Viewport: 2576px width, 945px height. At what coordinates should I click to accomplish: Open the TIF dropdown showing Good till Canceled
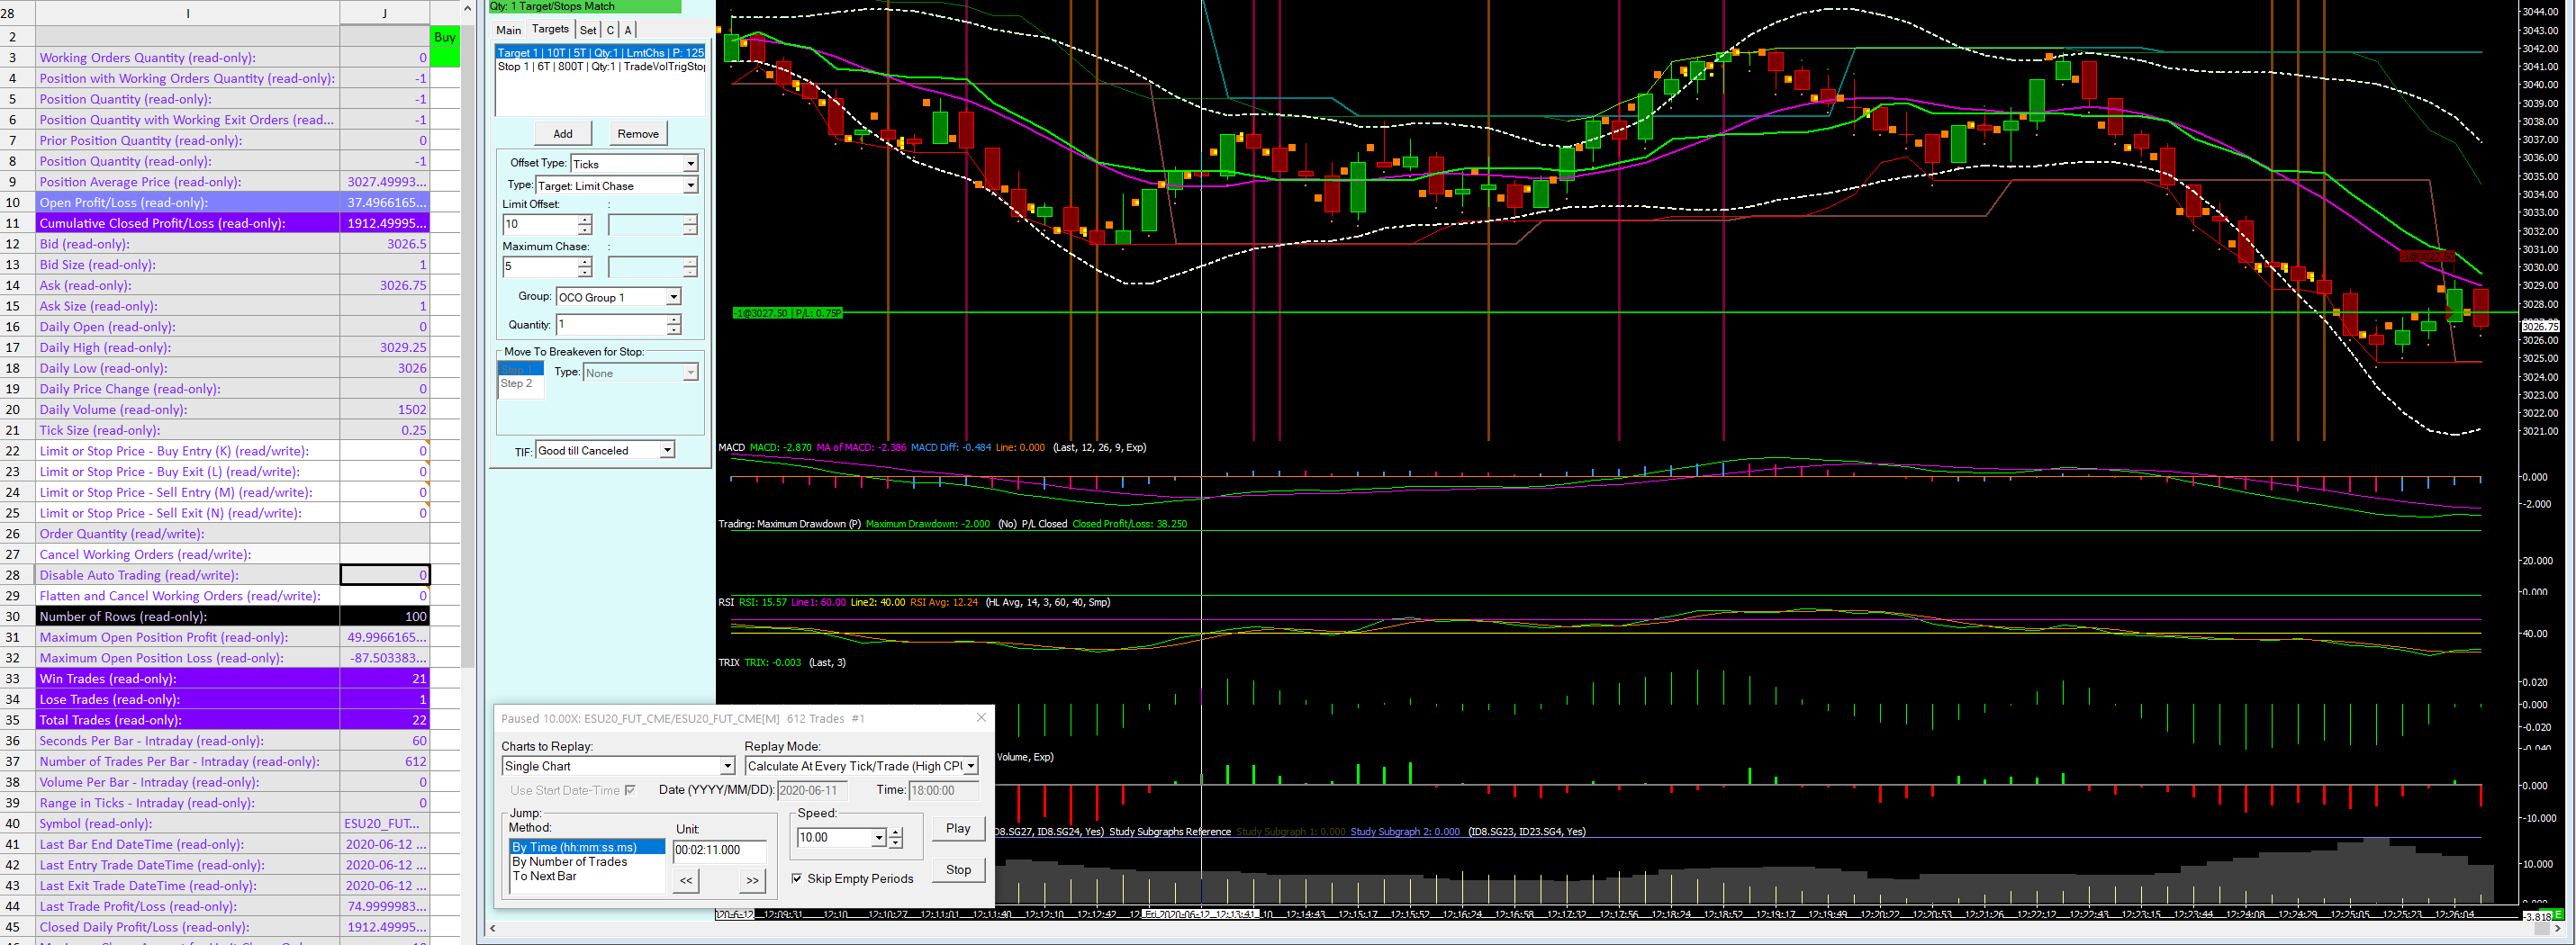coord(605,450)
